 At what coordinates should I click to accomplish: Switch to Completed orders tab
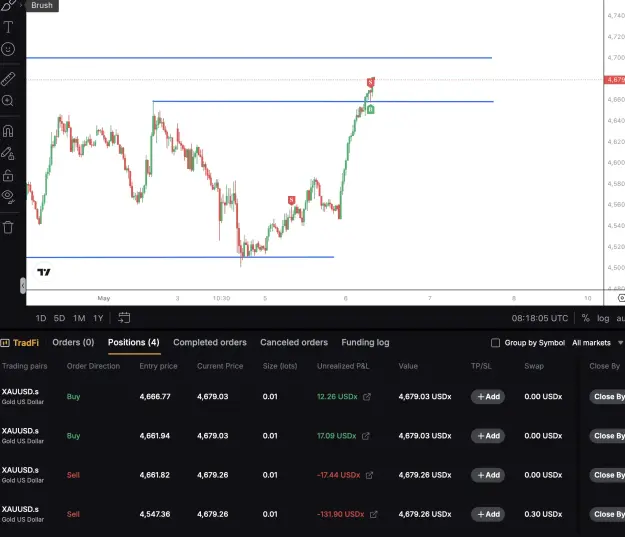pyautogui.click(x=210, y=342)
